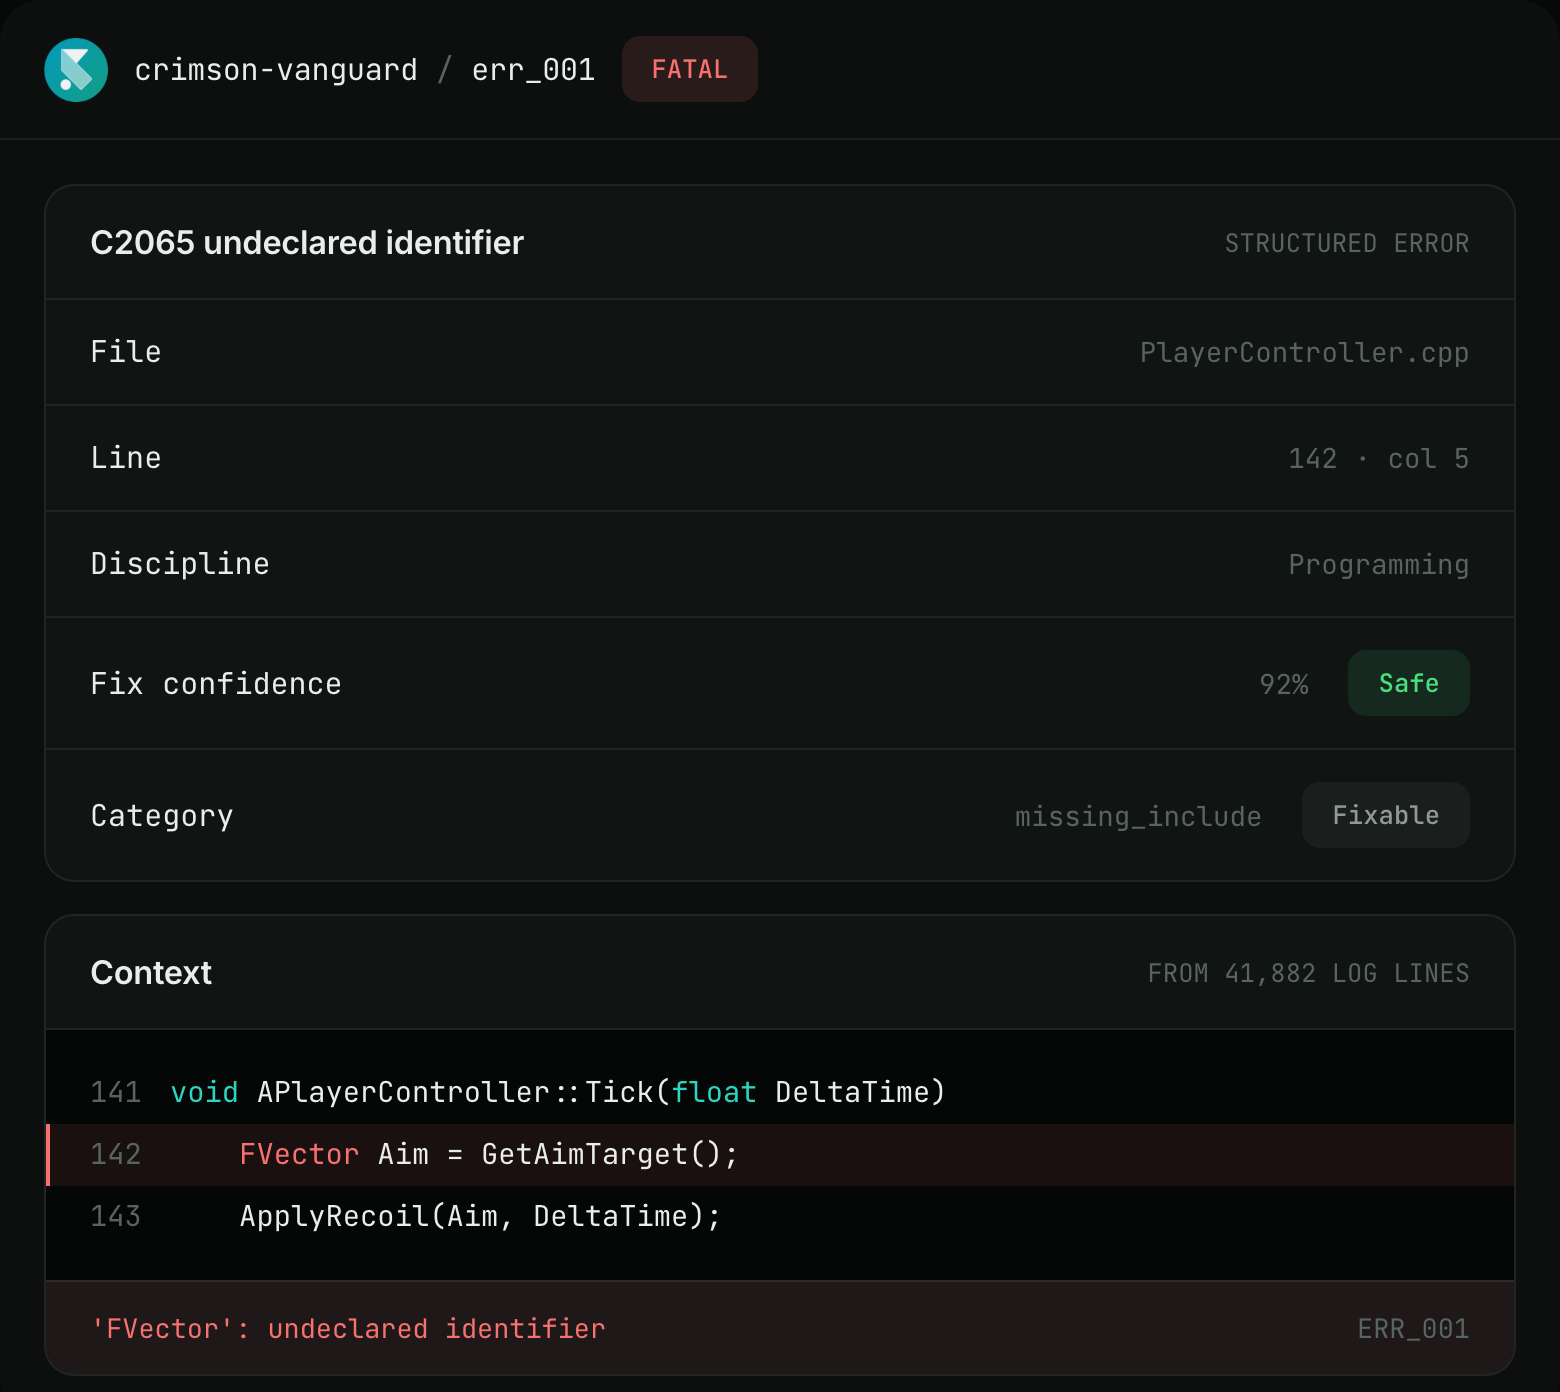The width and height of the screenshot is (1560, 1392).
Task: Select the 'FVector': undeclared identifier message
Action: [348, 1329]
